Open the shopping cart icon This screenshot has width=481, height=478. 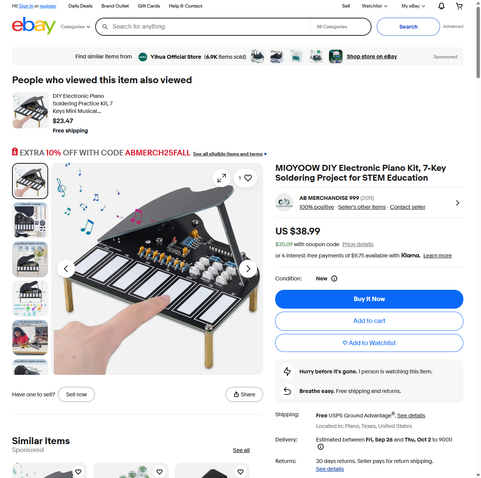[459, 6]
